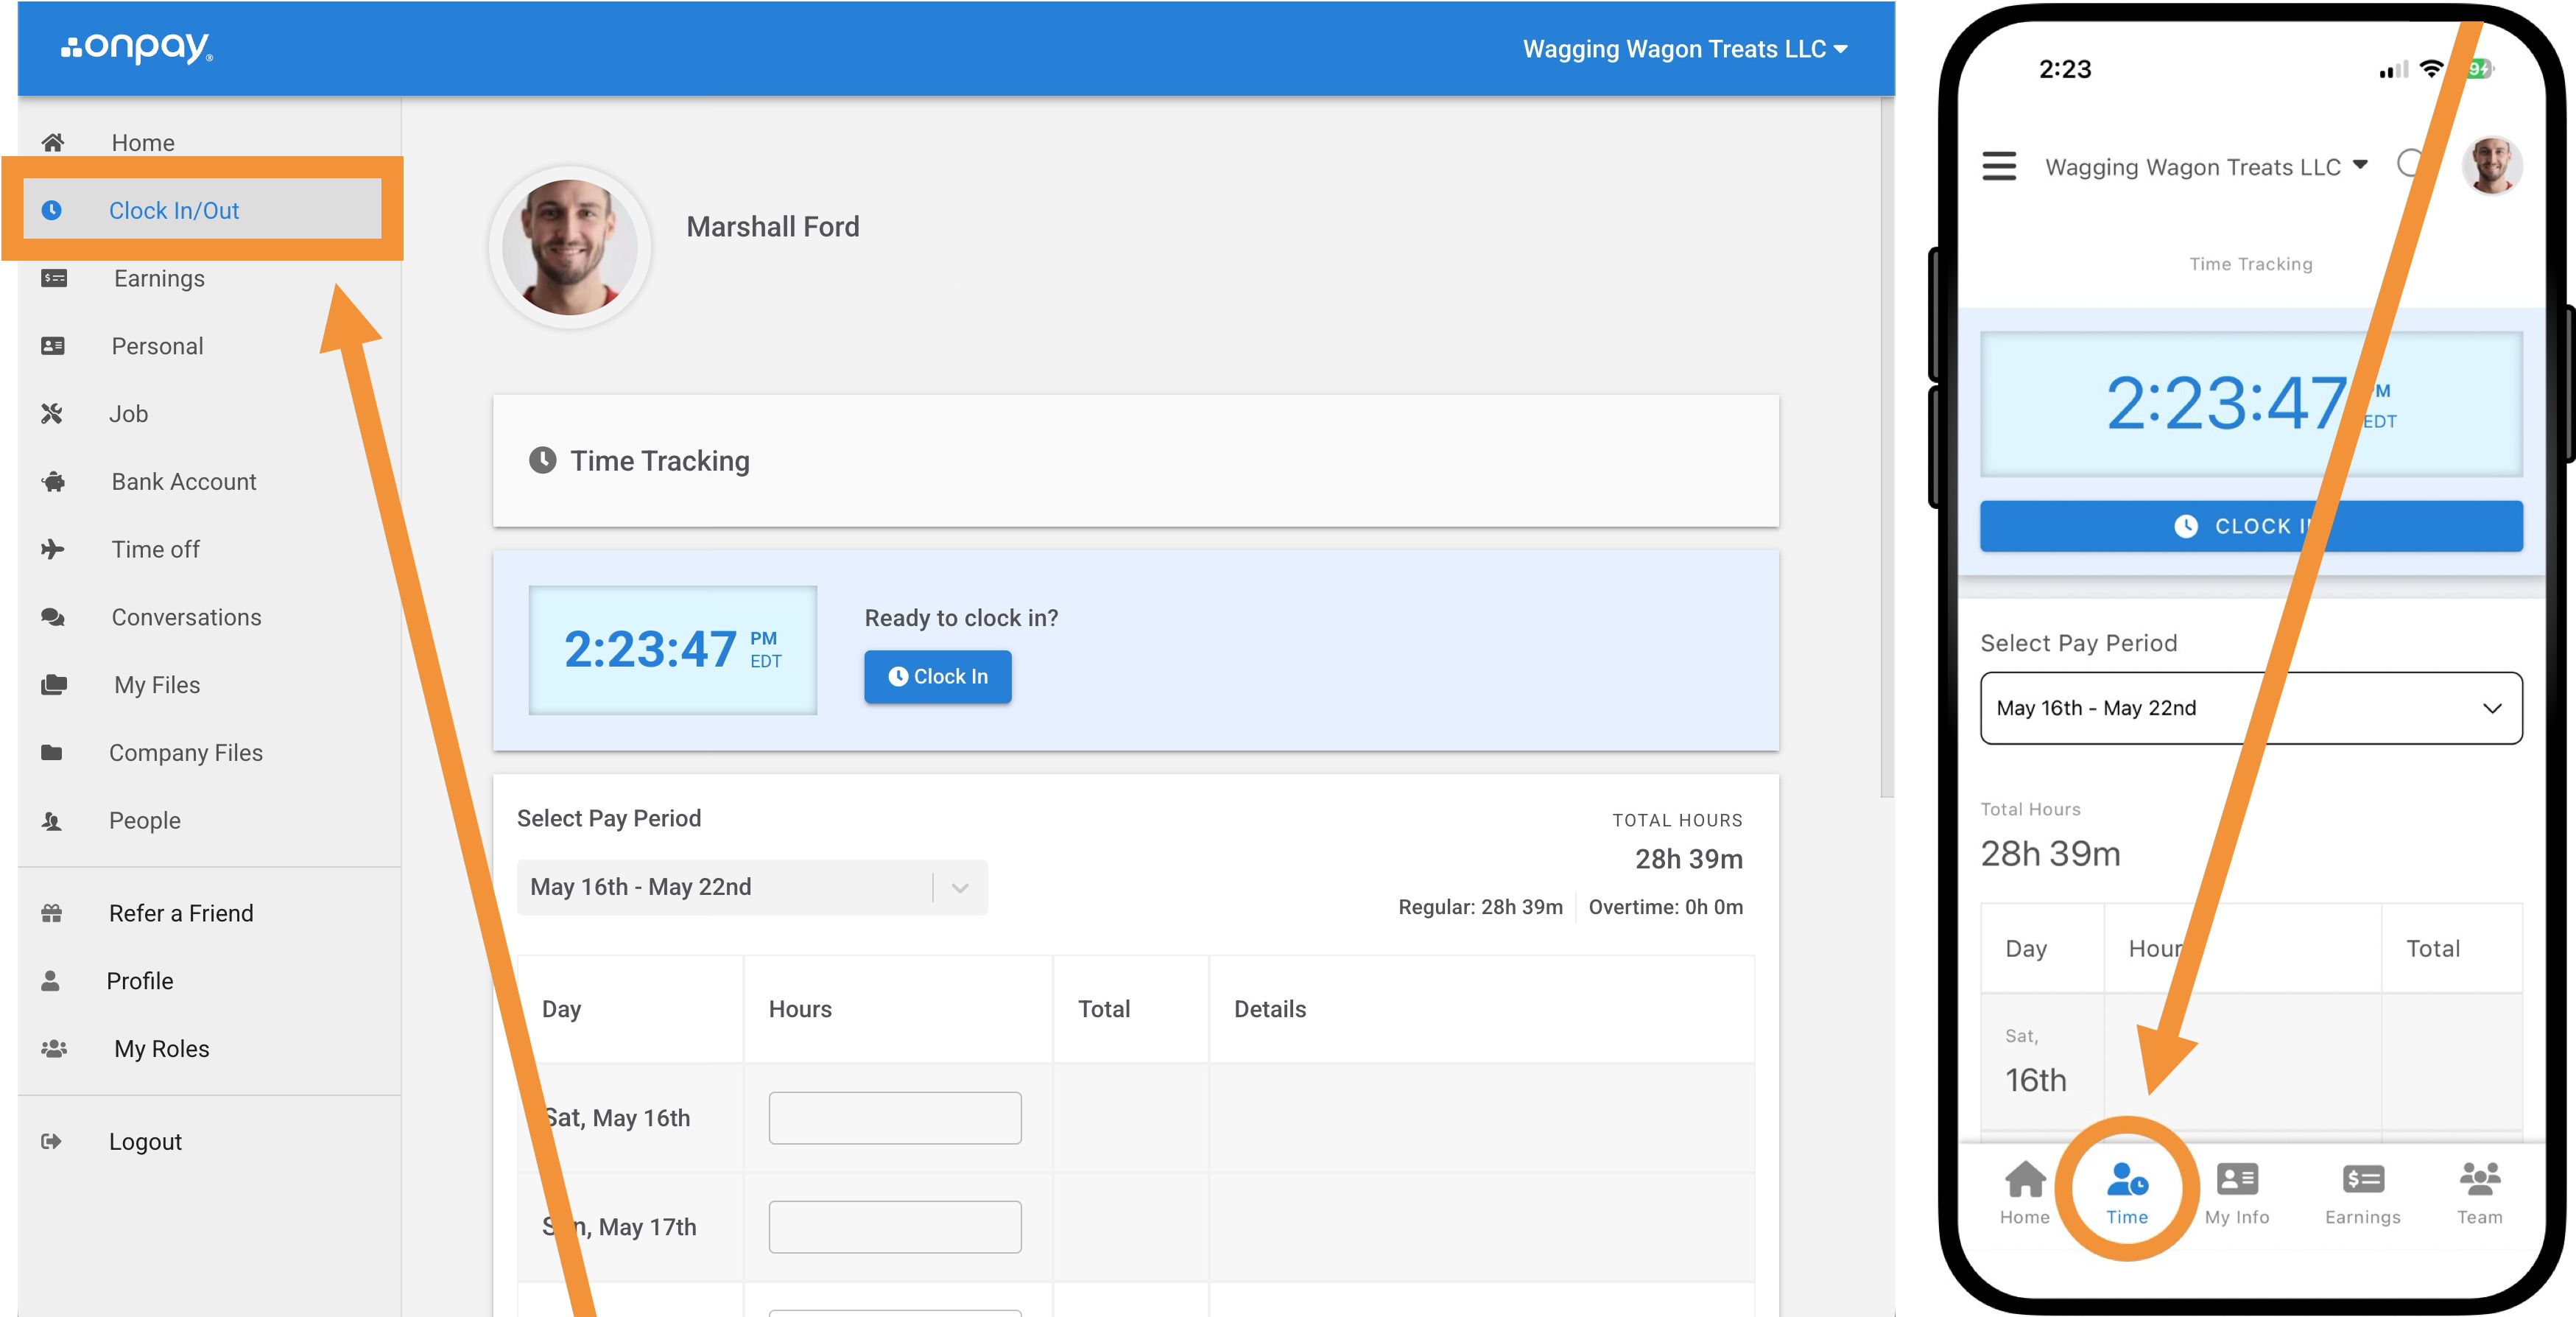Image resolution: width=2576 pixels, height=1317 pixels.
Task: Click the Time off airplane icon
Action: 53,549
